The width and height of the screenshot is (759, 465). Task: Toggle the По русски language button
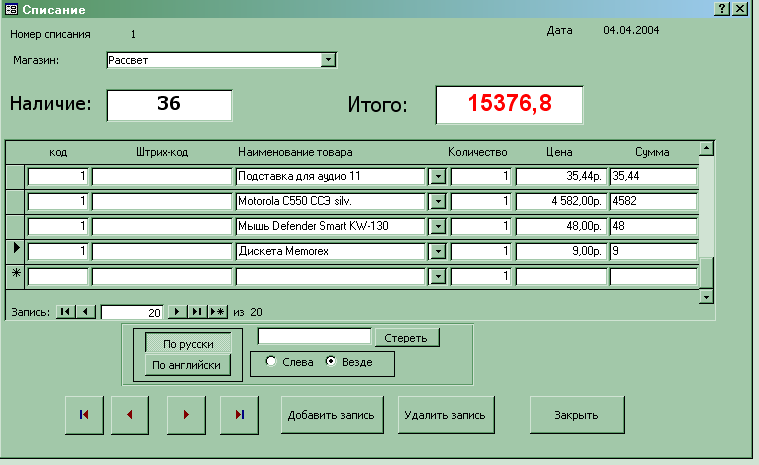[188, 343]
